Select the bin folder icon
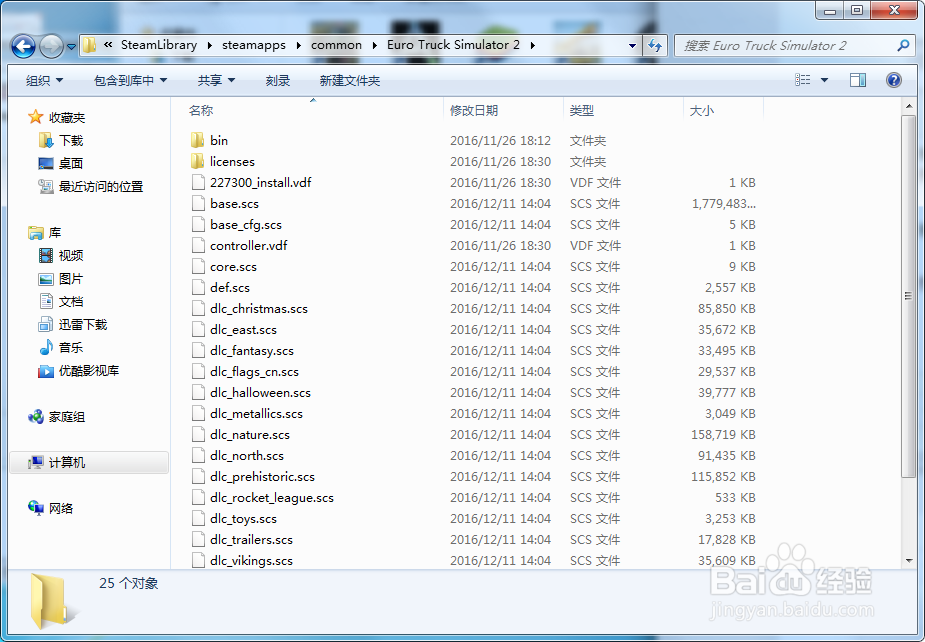The height and width of the screenshot is (642, 925). (198, 140)
